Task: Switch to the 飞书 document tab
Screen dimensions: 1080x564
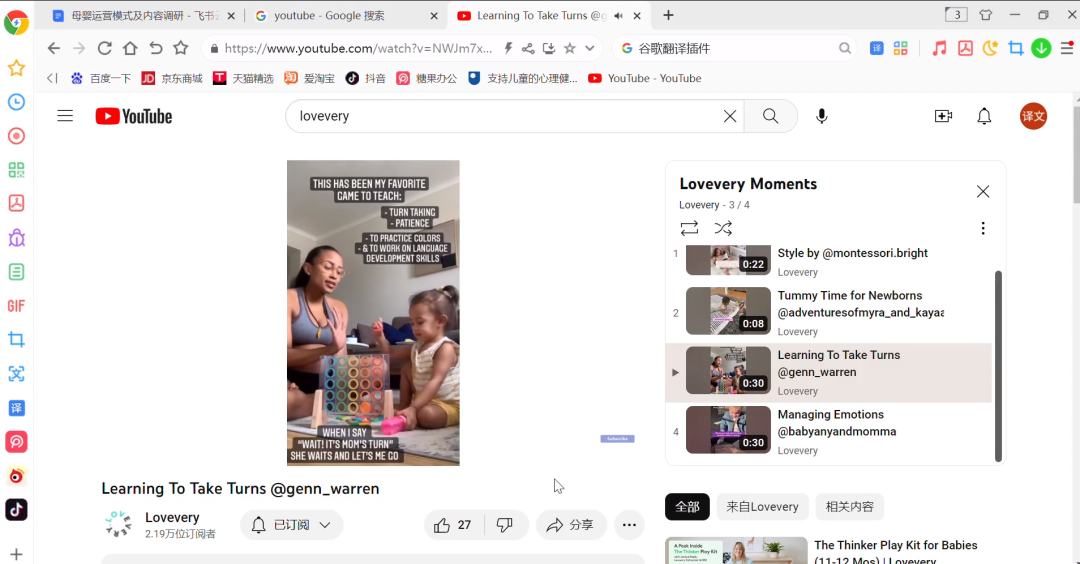Action: [143, 15]
